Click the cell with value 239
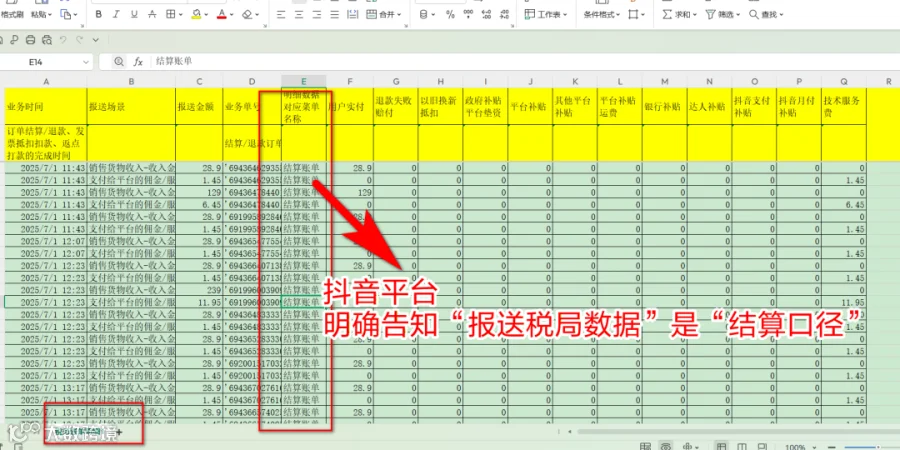The width and height of the screenshot is (900, 450). (199, 290)
